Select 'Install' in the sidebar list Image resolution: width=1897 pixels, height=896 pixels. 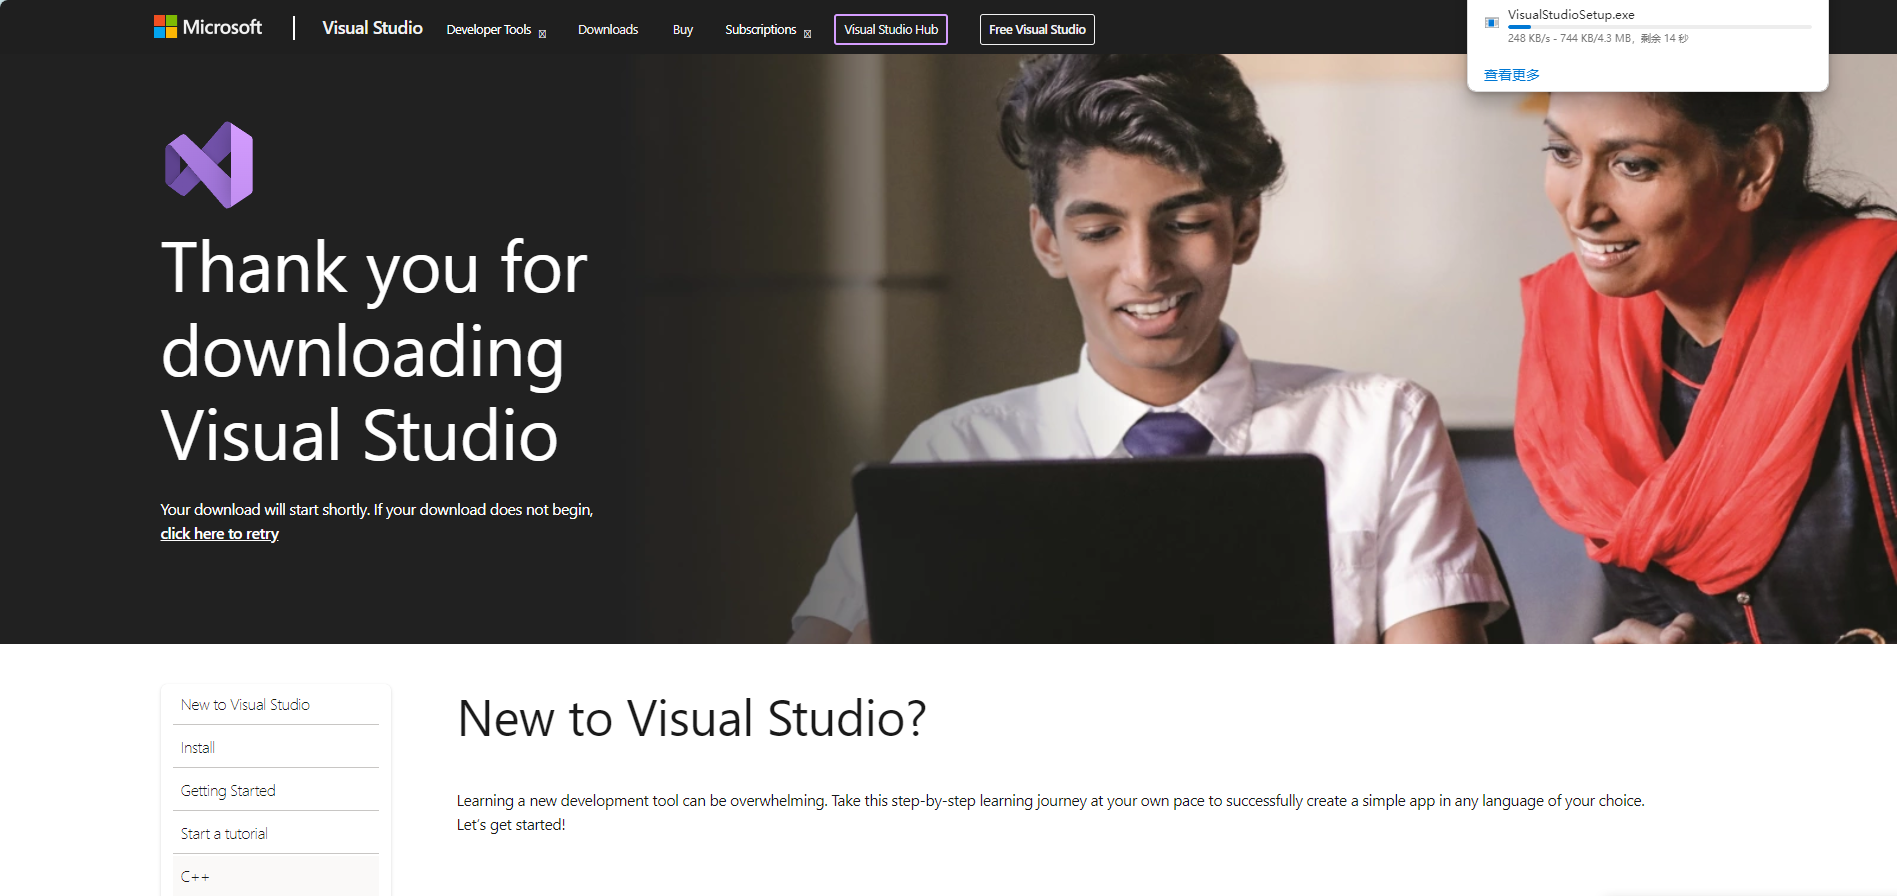[x=276, y=748]
